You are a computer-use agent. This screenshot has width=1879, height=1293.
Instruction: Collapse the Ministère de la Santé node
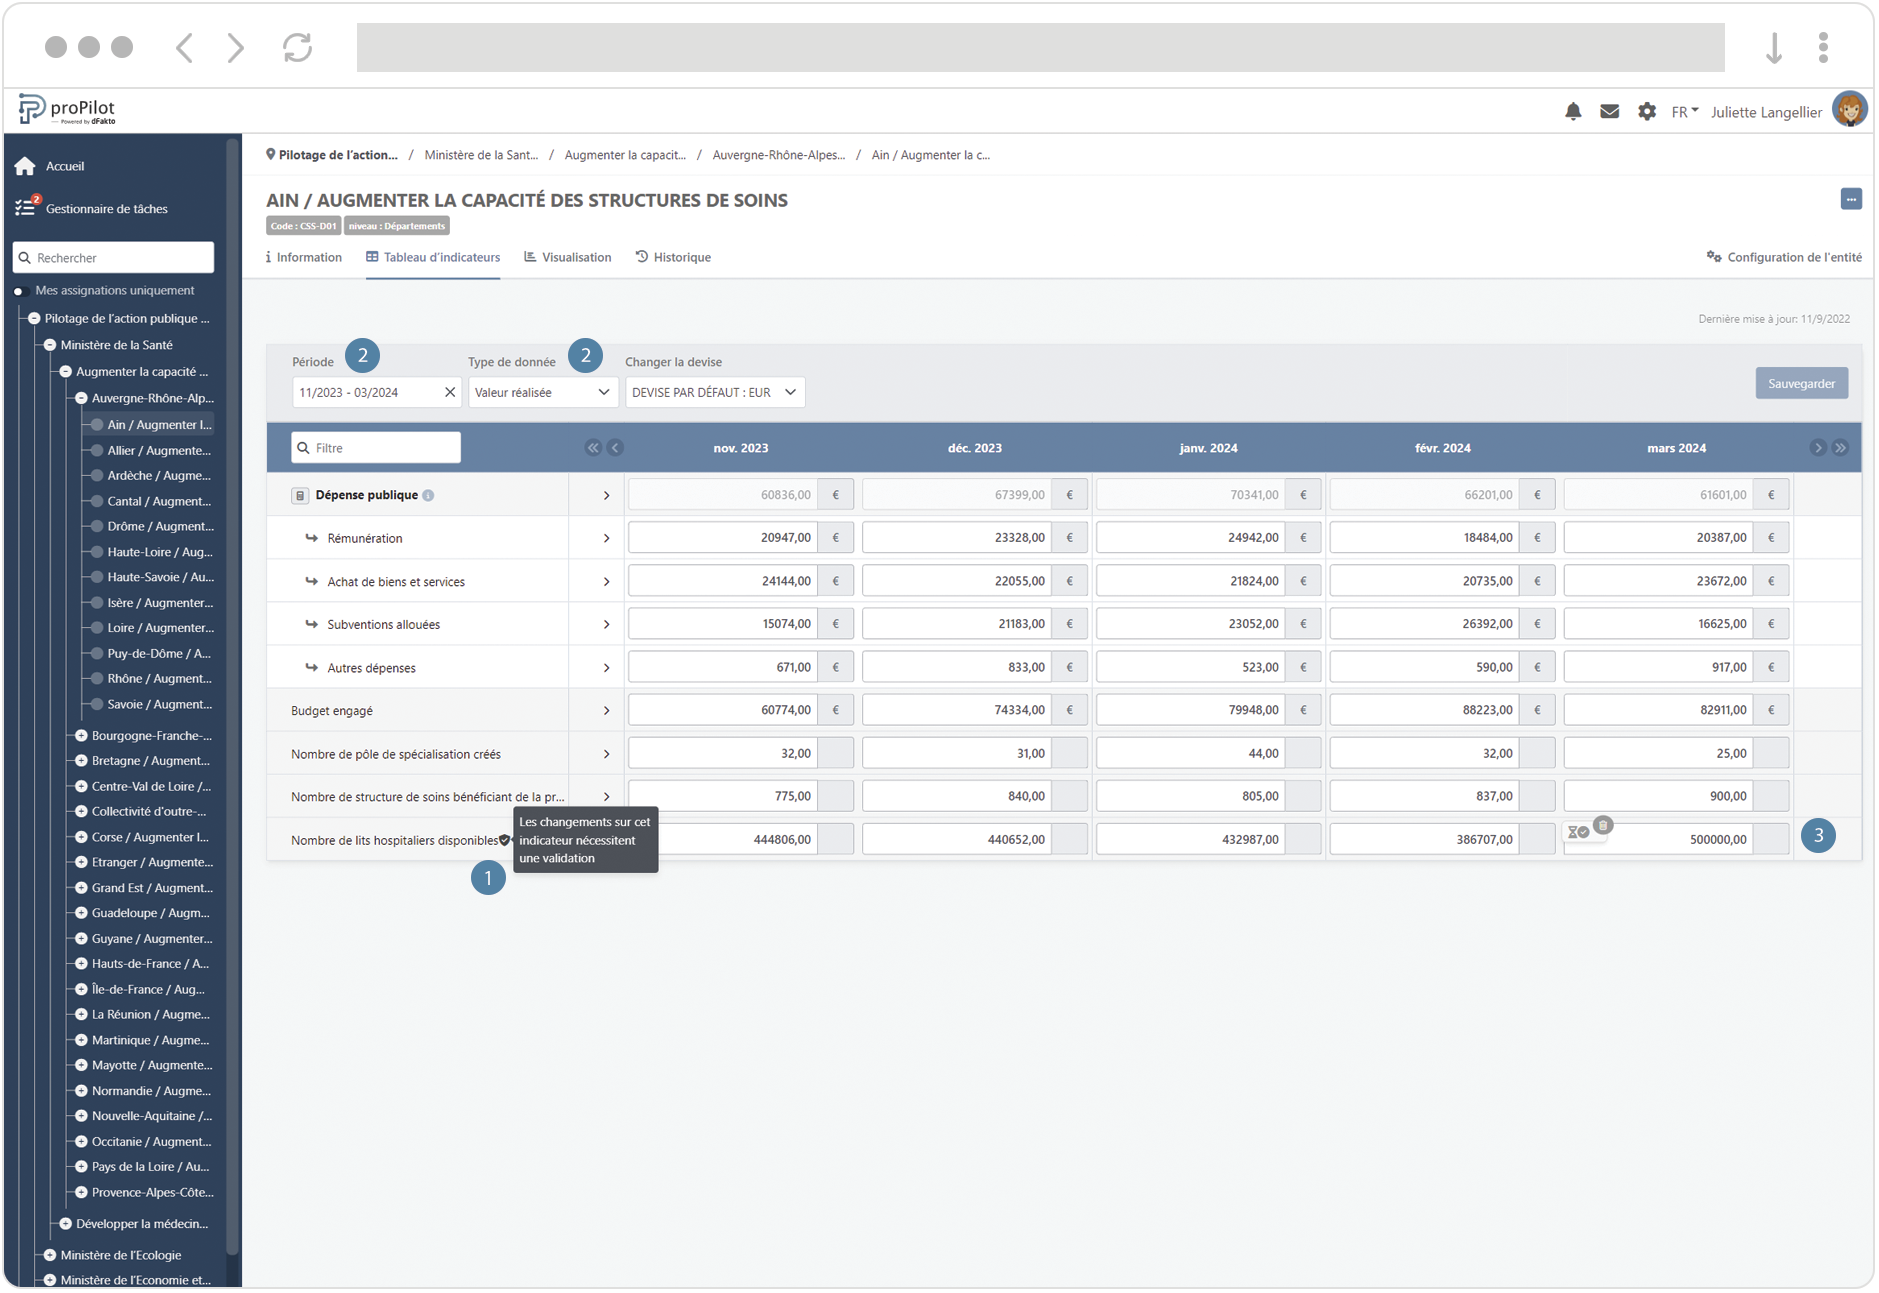[50, 345]
